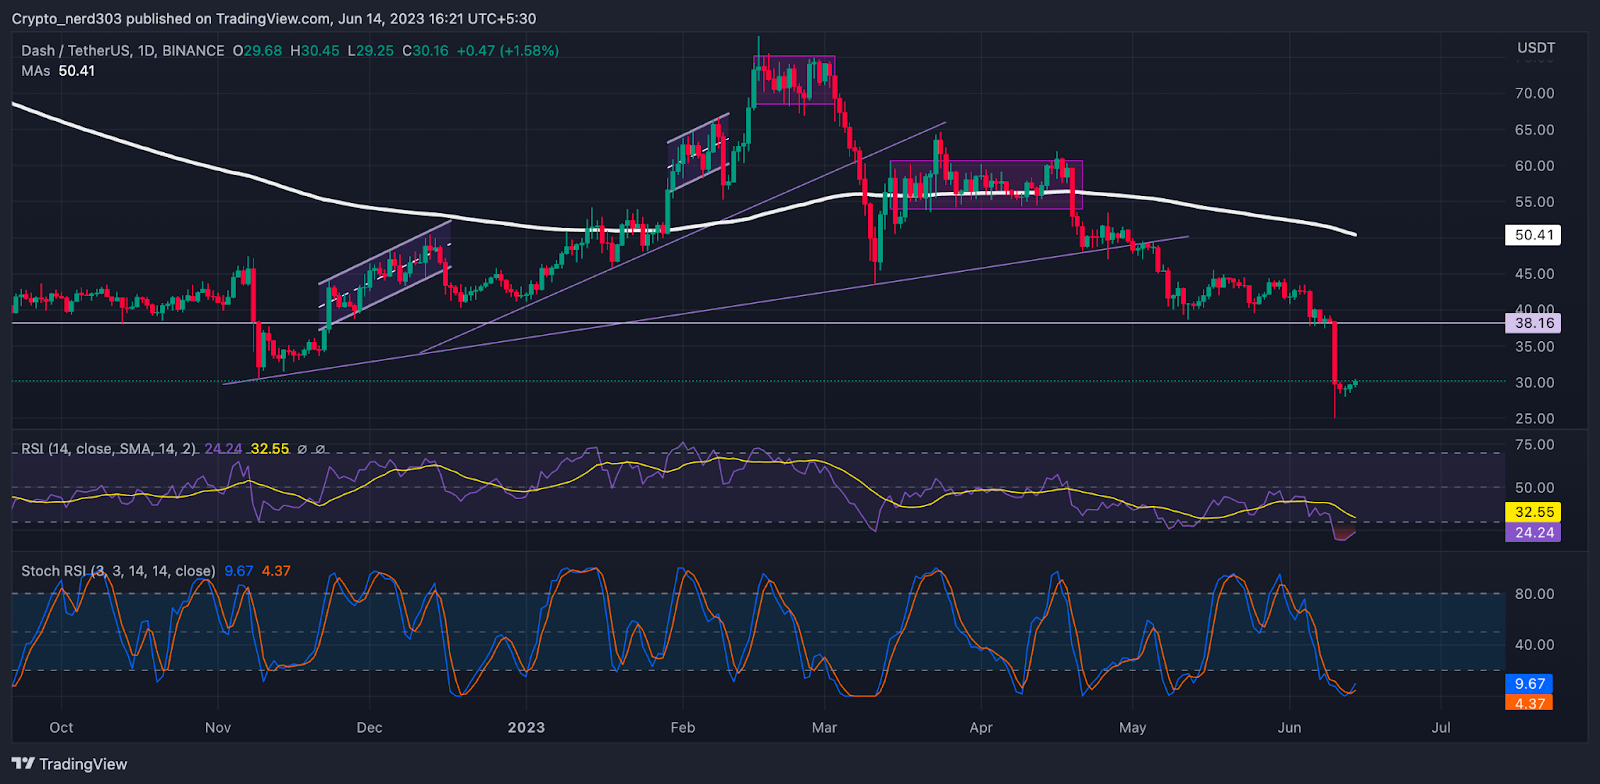This screenshot has height=784, width=1600.
Task: Click the yellow 32.55 tag on the RSI axis
Action: (1534, 512)
